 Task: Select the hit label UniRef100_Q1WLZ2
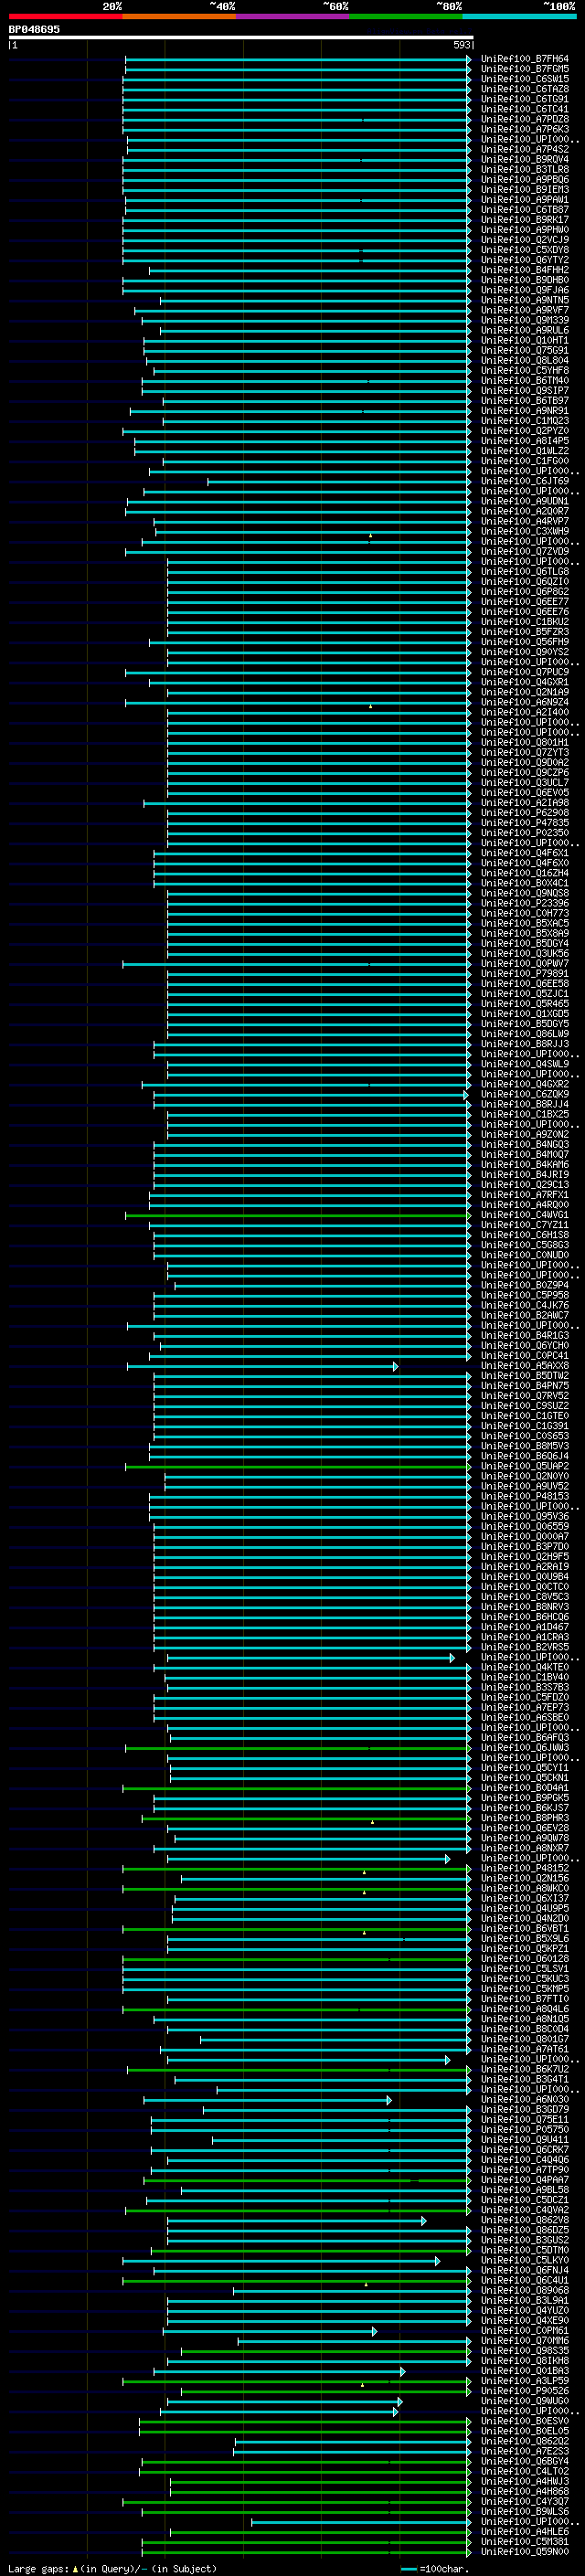[x=525, y=451]
